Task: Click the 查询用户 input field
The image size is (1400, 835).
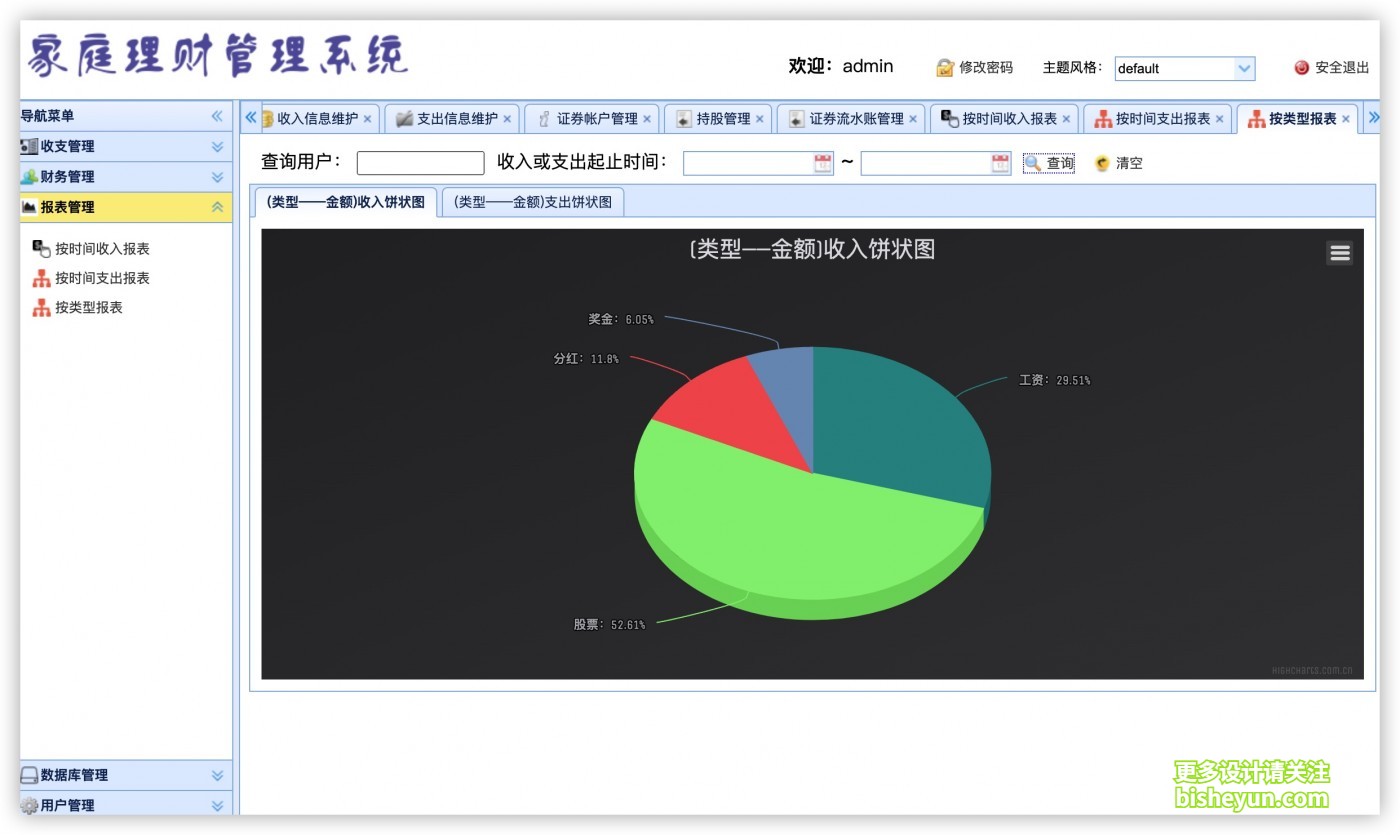Action: point(420,163)
